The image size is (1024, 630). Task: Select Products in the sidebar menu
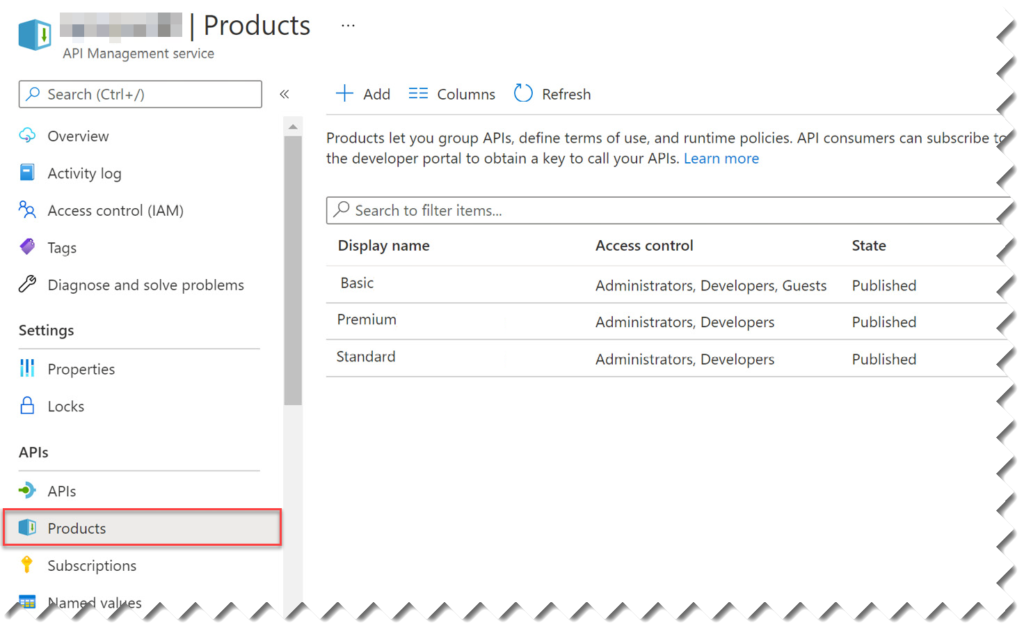78,528
